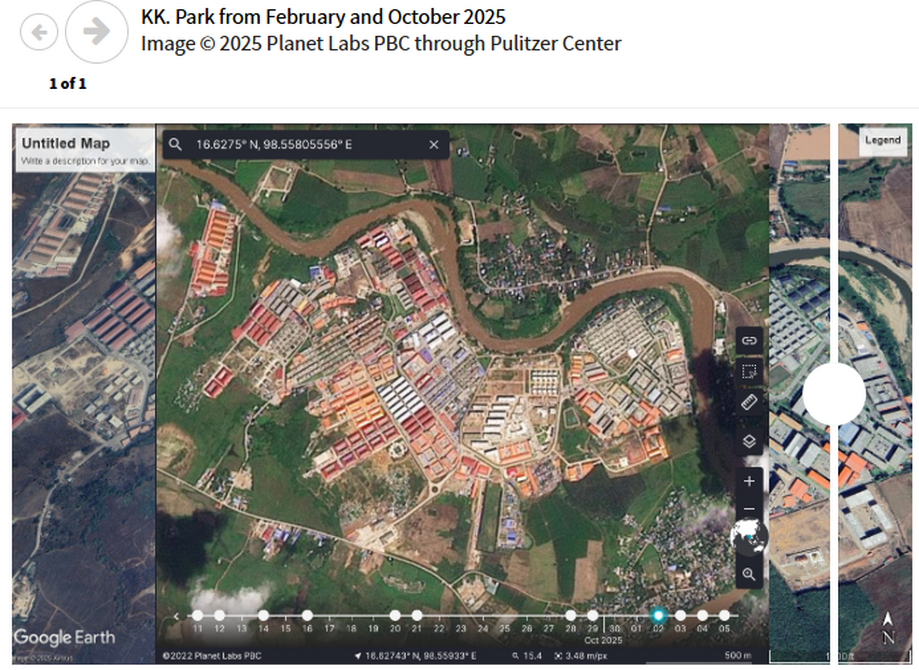This screenshot has height=670, width=919.
Task: Select the timeline dot above 16
Action: click(307, 615)
